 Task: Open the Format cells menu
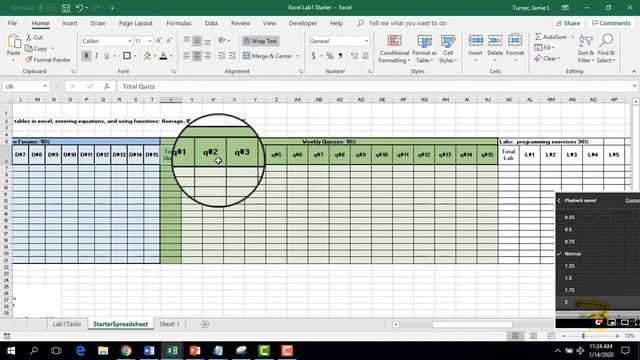515,48
